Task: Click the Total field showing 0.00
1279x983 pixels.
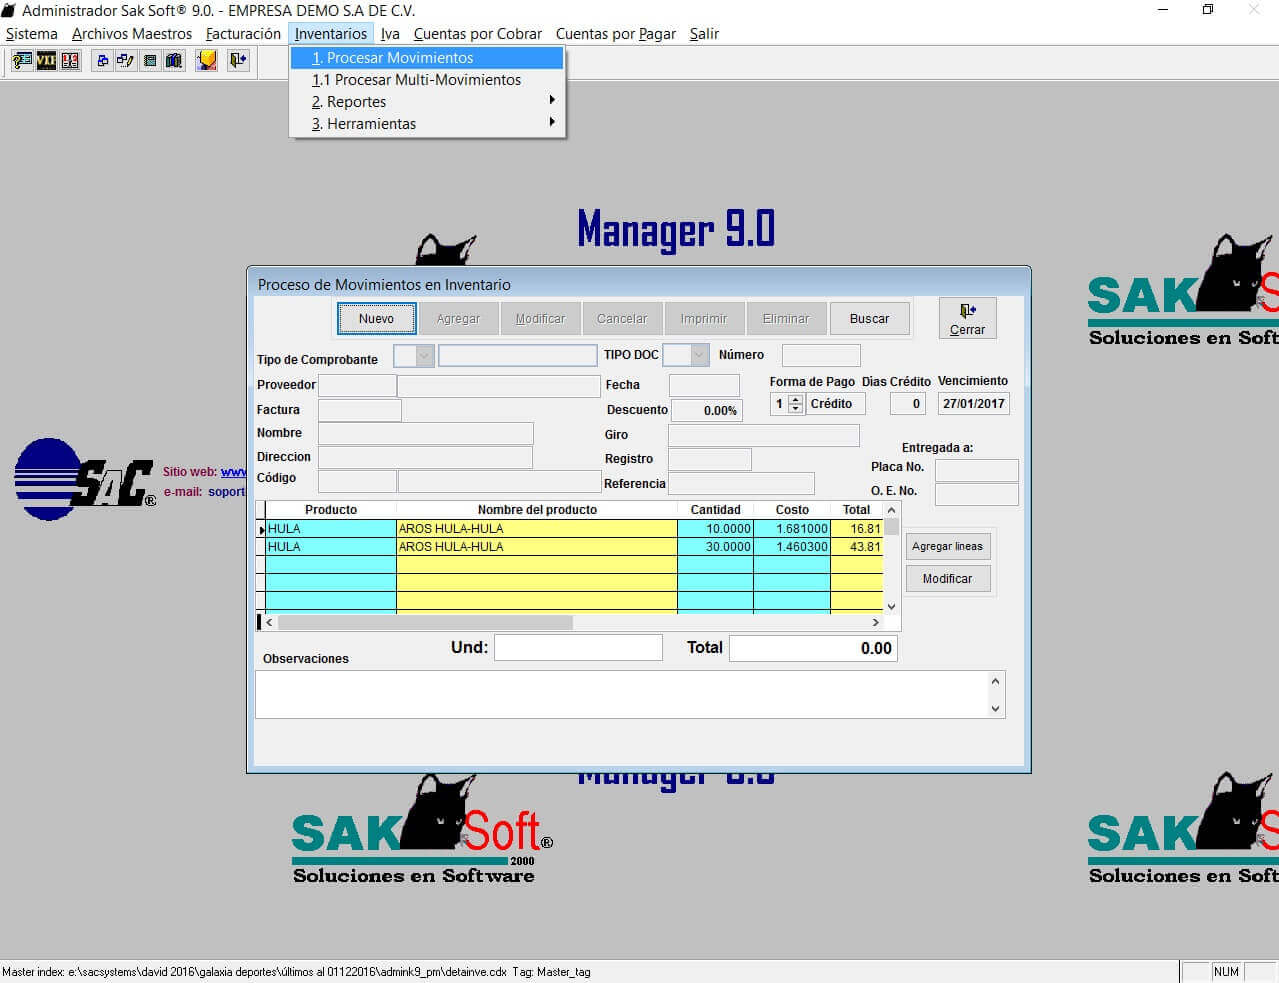Action: pyautogui.click(x=813, y=648)
